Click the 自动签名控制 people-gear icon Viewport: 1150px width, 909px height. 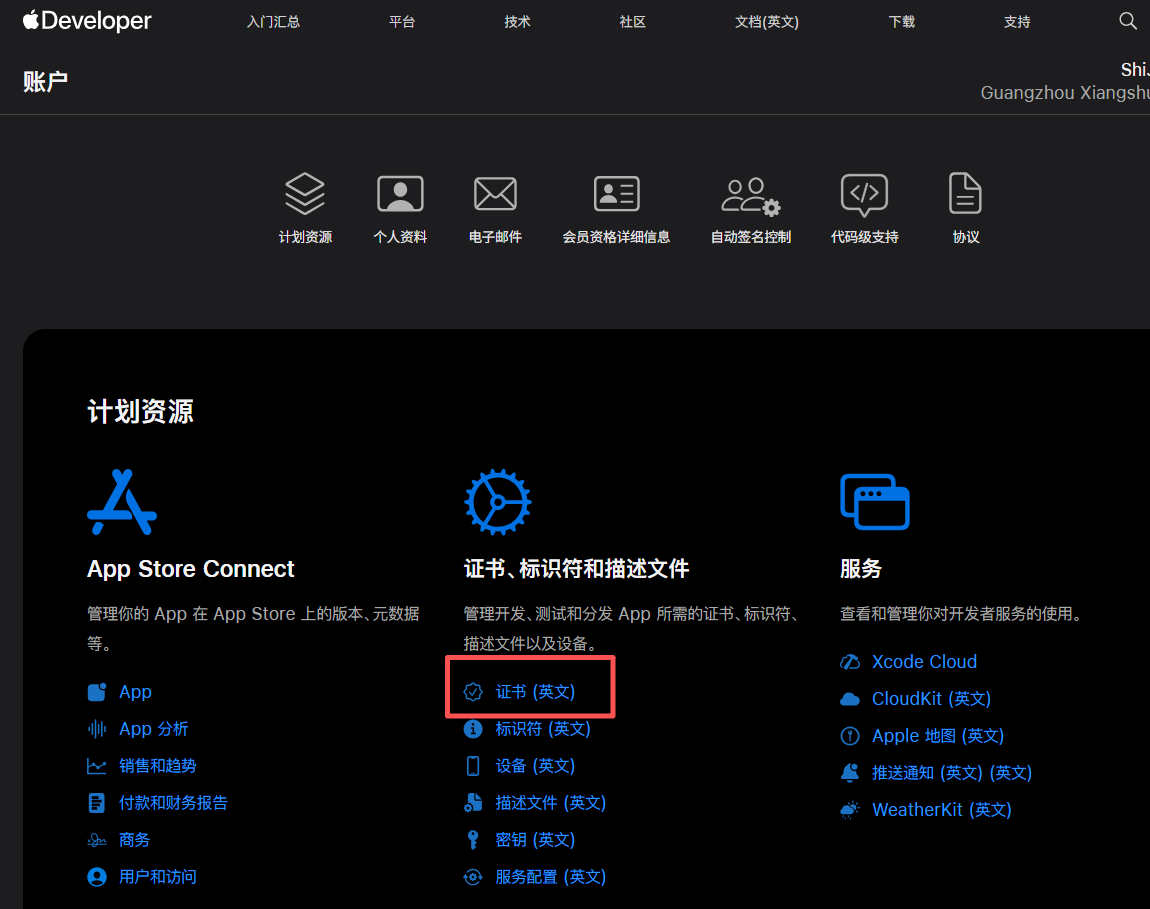point(751,196)
